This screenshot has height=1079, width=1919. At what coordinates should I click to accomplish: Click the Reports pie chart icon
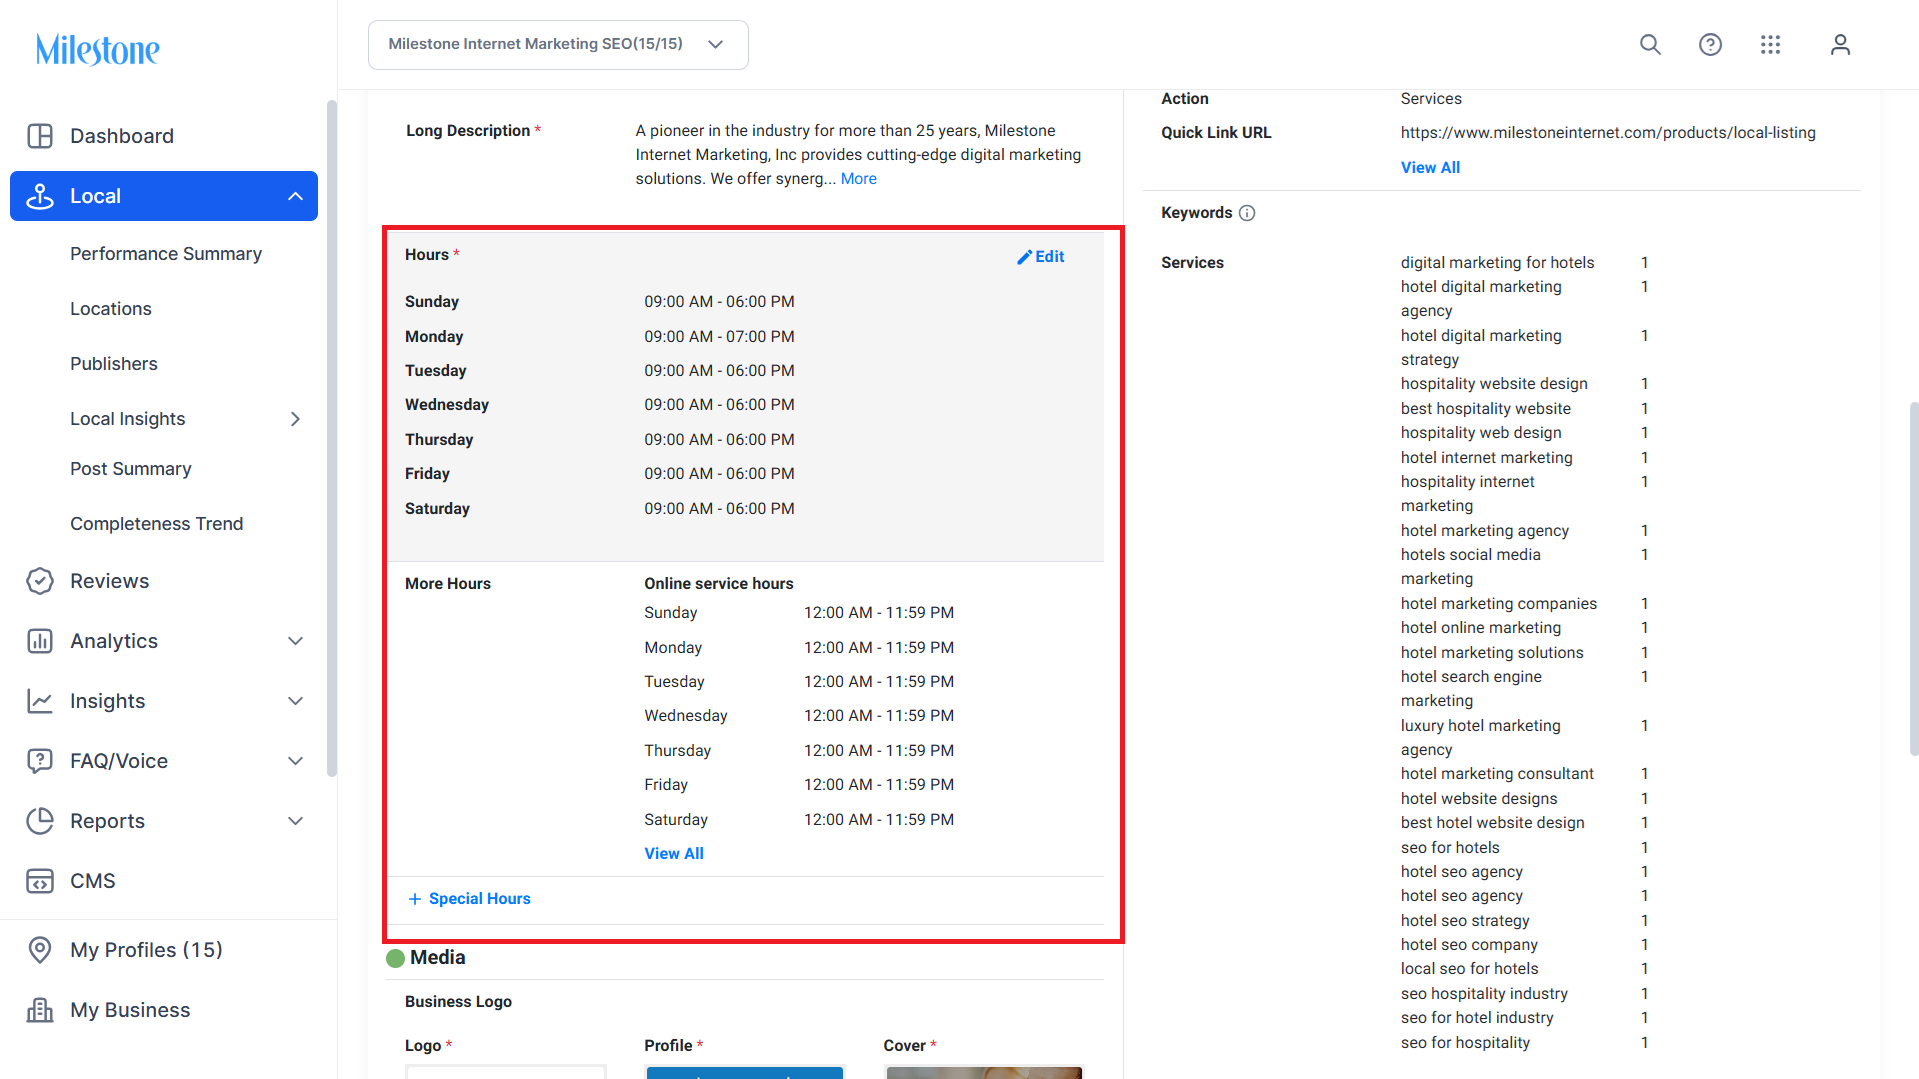click(40, 821)
